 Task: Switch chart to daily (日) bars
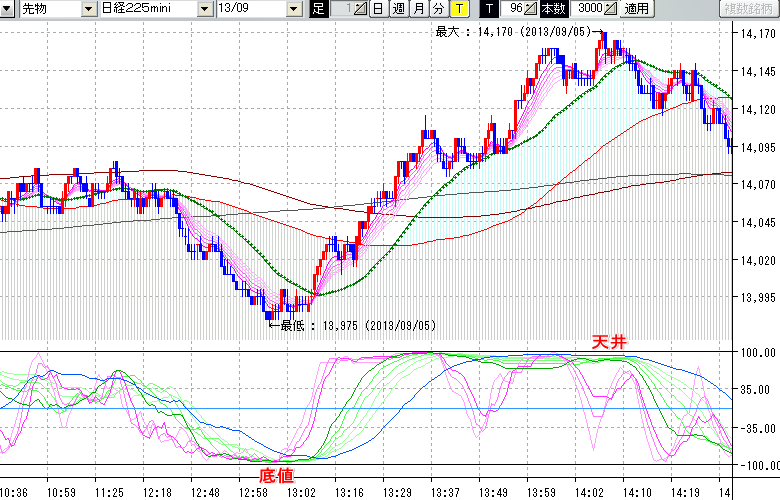(377, 9)
